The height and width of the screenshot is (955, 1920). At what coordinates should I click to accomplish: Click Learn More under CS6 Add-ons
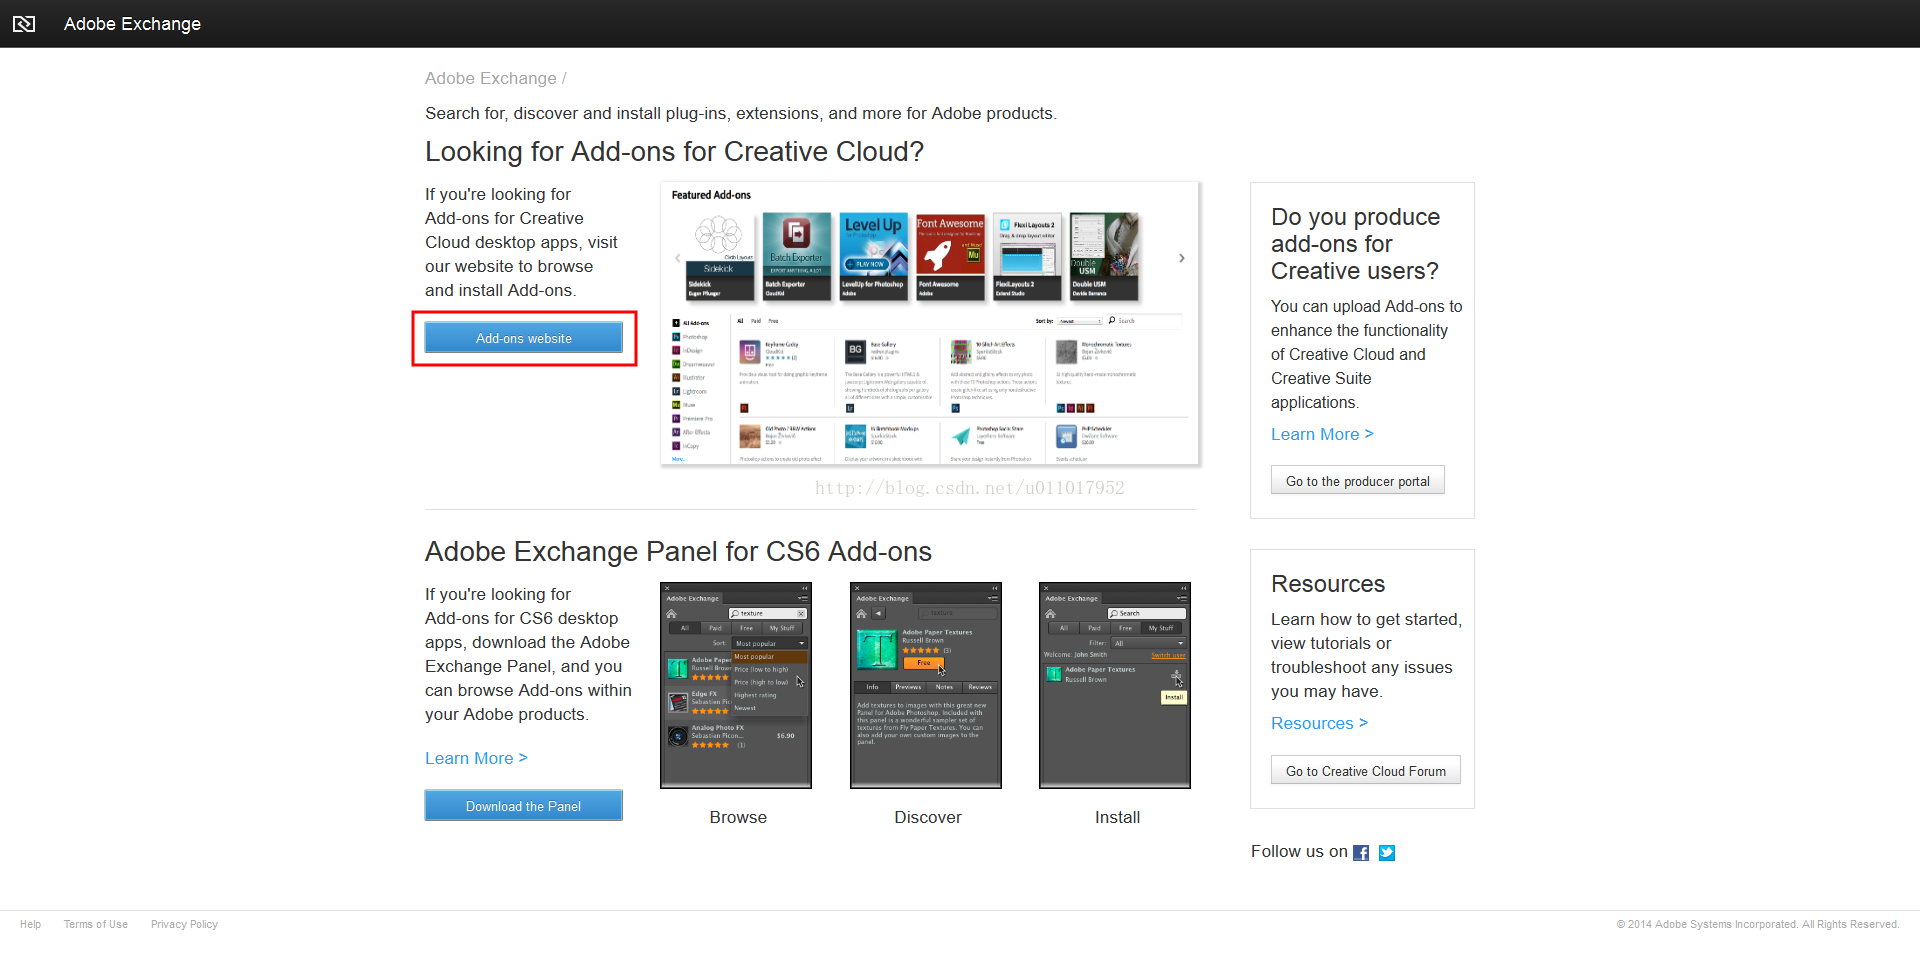pos(476,758)
